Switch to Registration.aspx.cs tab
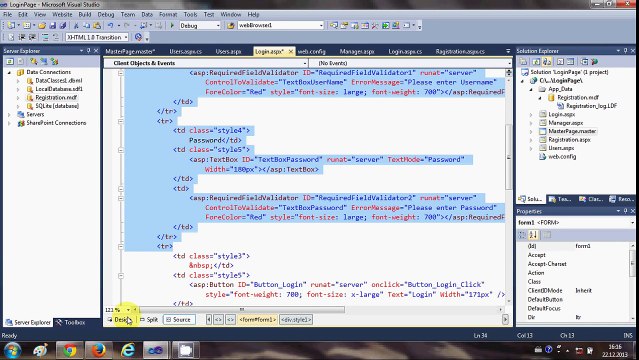 (460, 51)
